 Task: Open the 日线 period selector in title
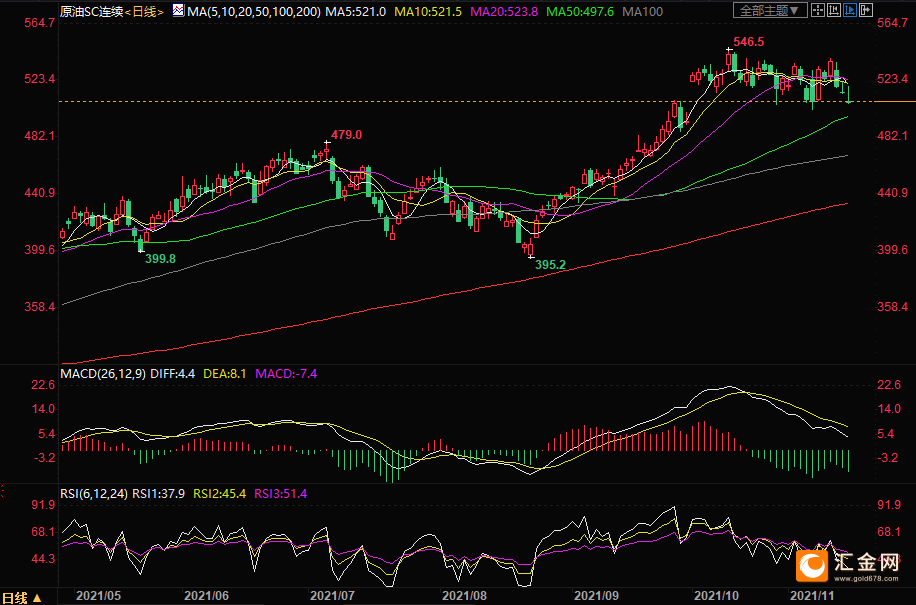(x=144, y=11)
